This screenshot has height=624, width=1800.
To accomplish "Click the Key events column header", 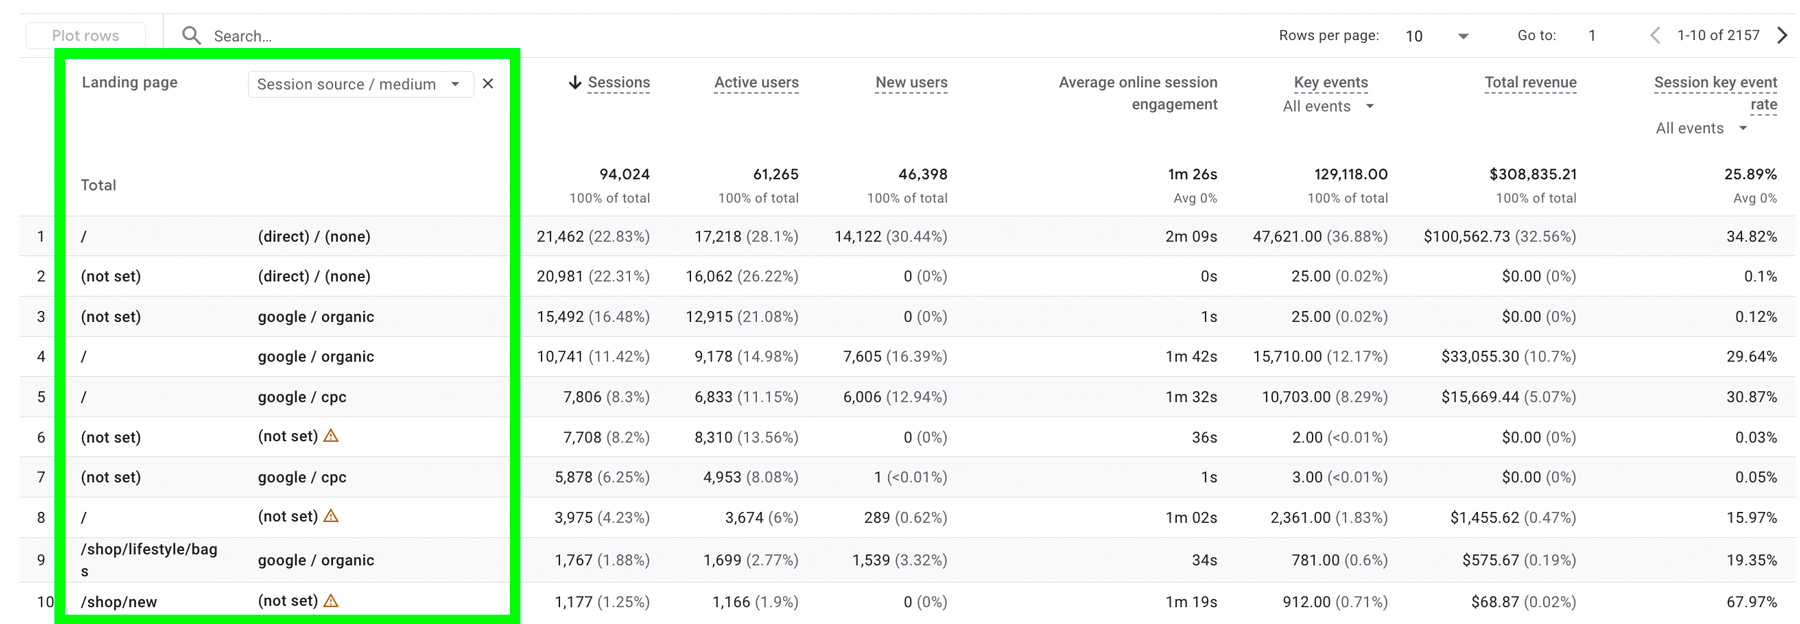I will (x=1330, y=83).
